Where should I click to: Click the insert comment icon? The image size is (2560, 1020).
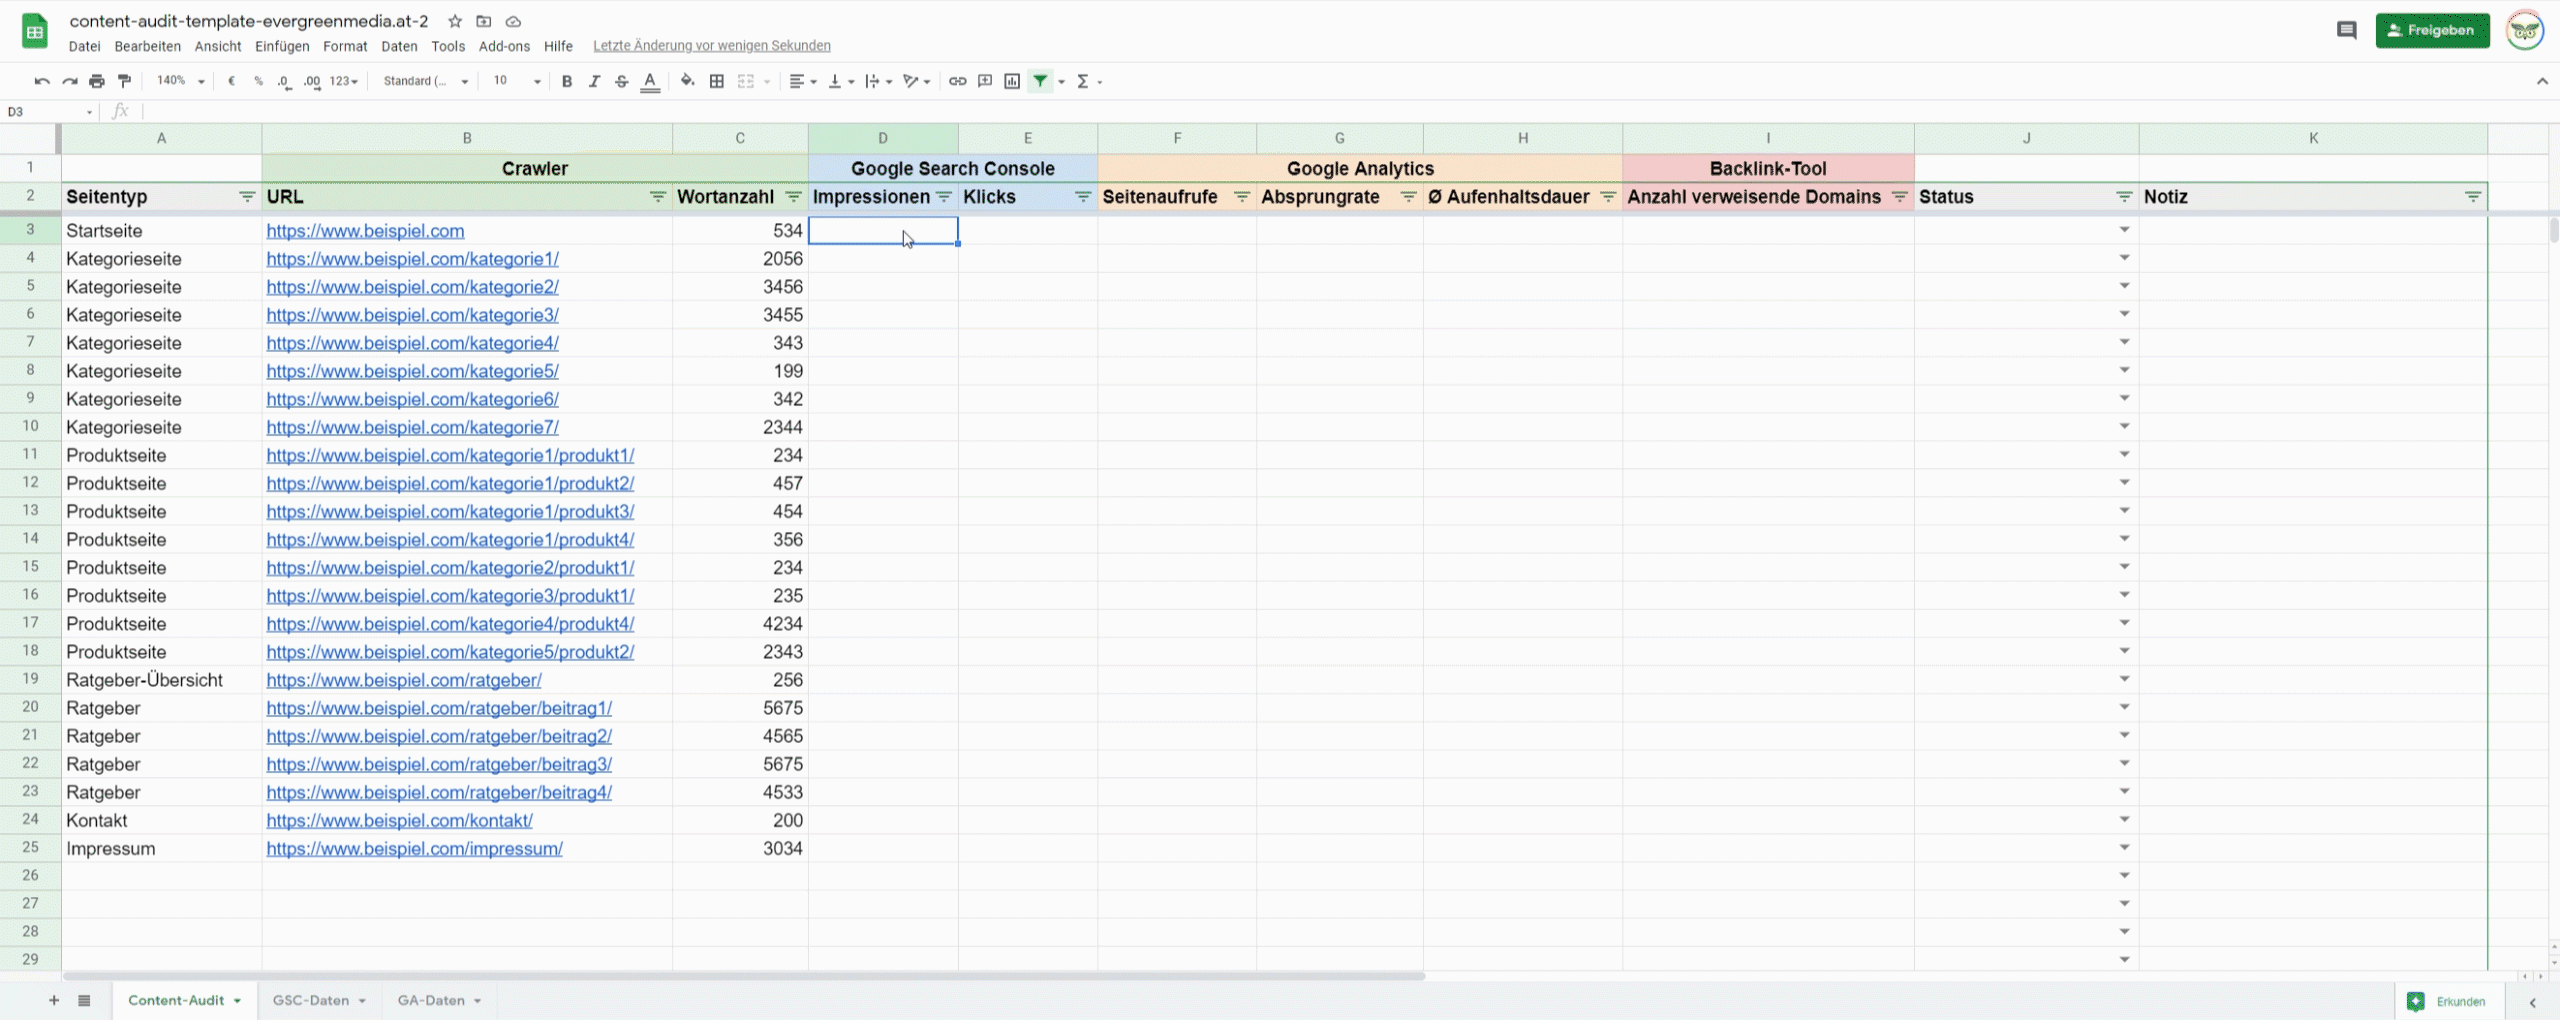tap(985, 81)
